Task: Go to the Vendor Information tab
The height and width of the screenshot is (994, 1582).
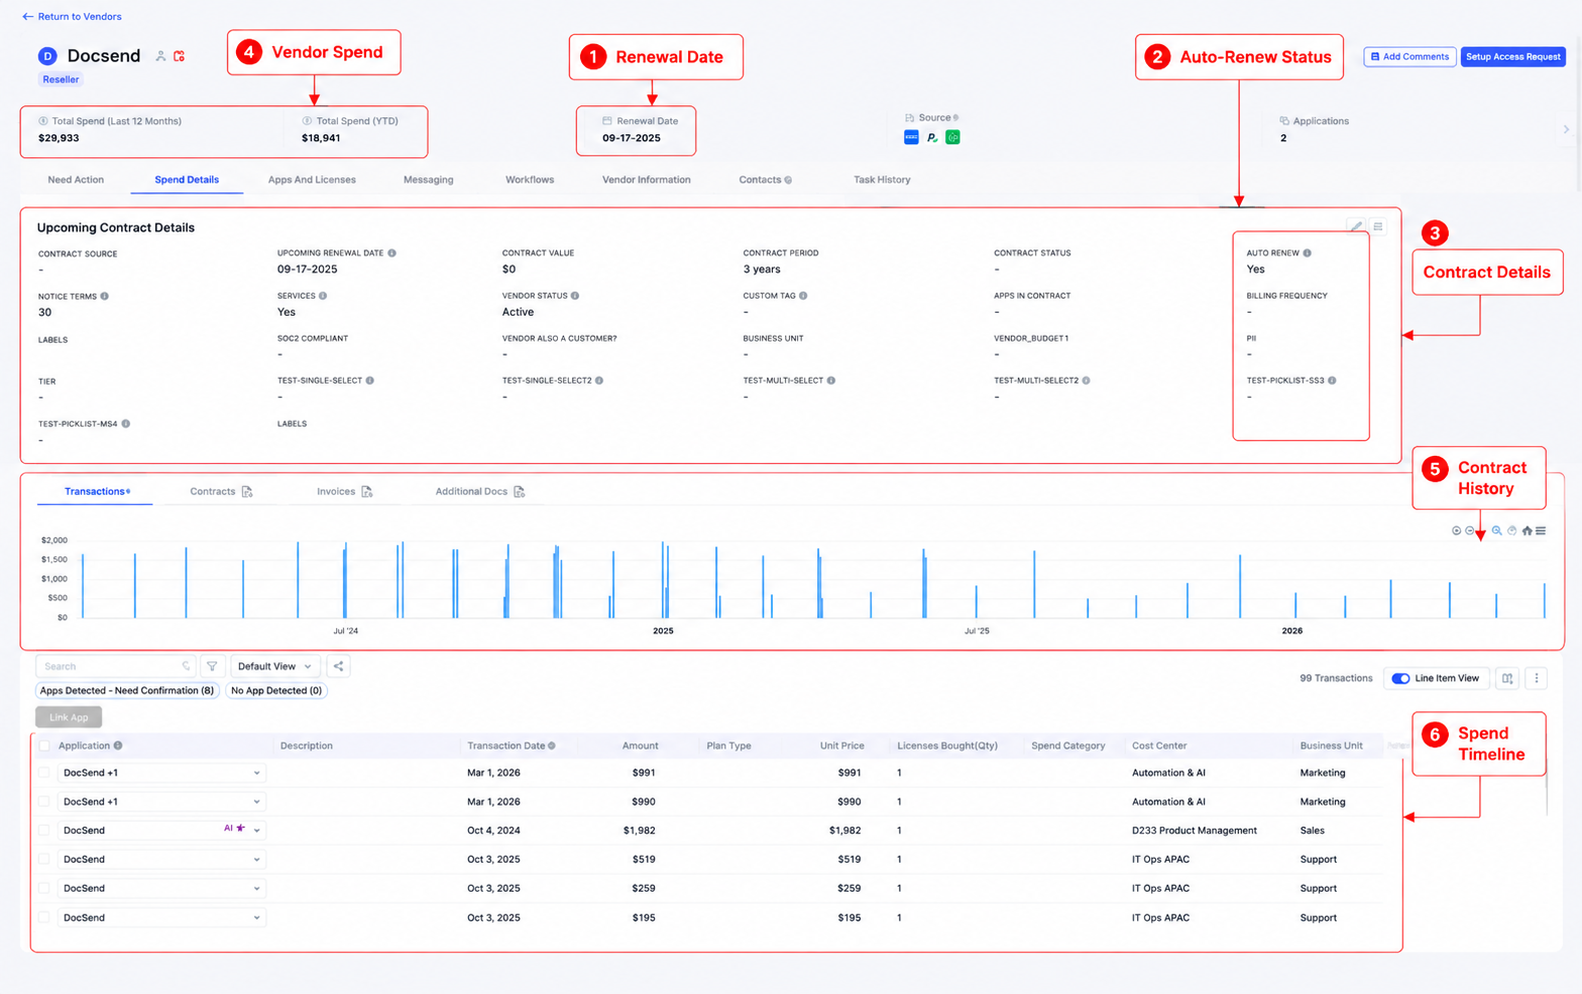Action: click(646, 180)
